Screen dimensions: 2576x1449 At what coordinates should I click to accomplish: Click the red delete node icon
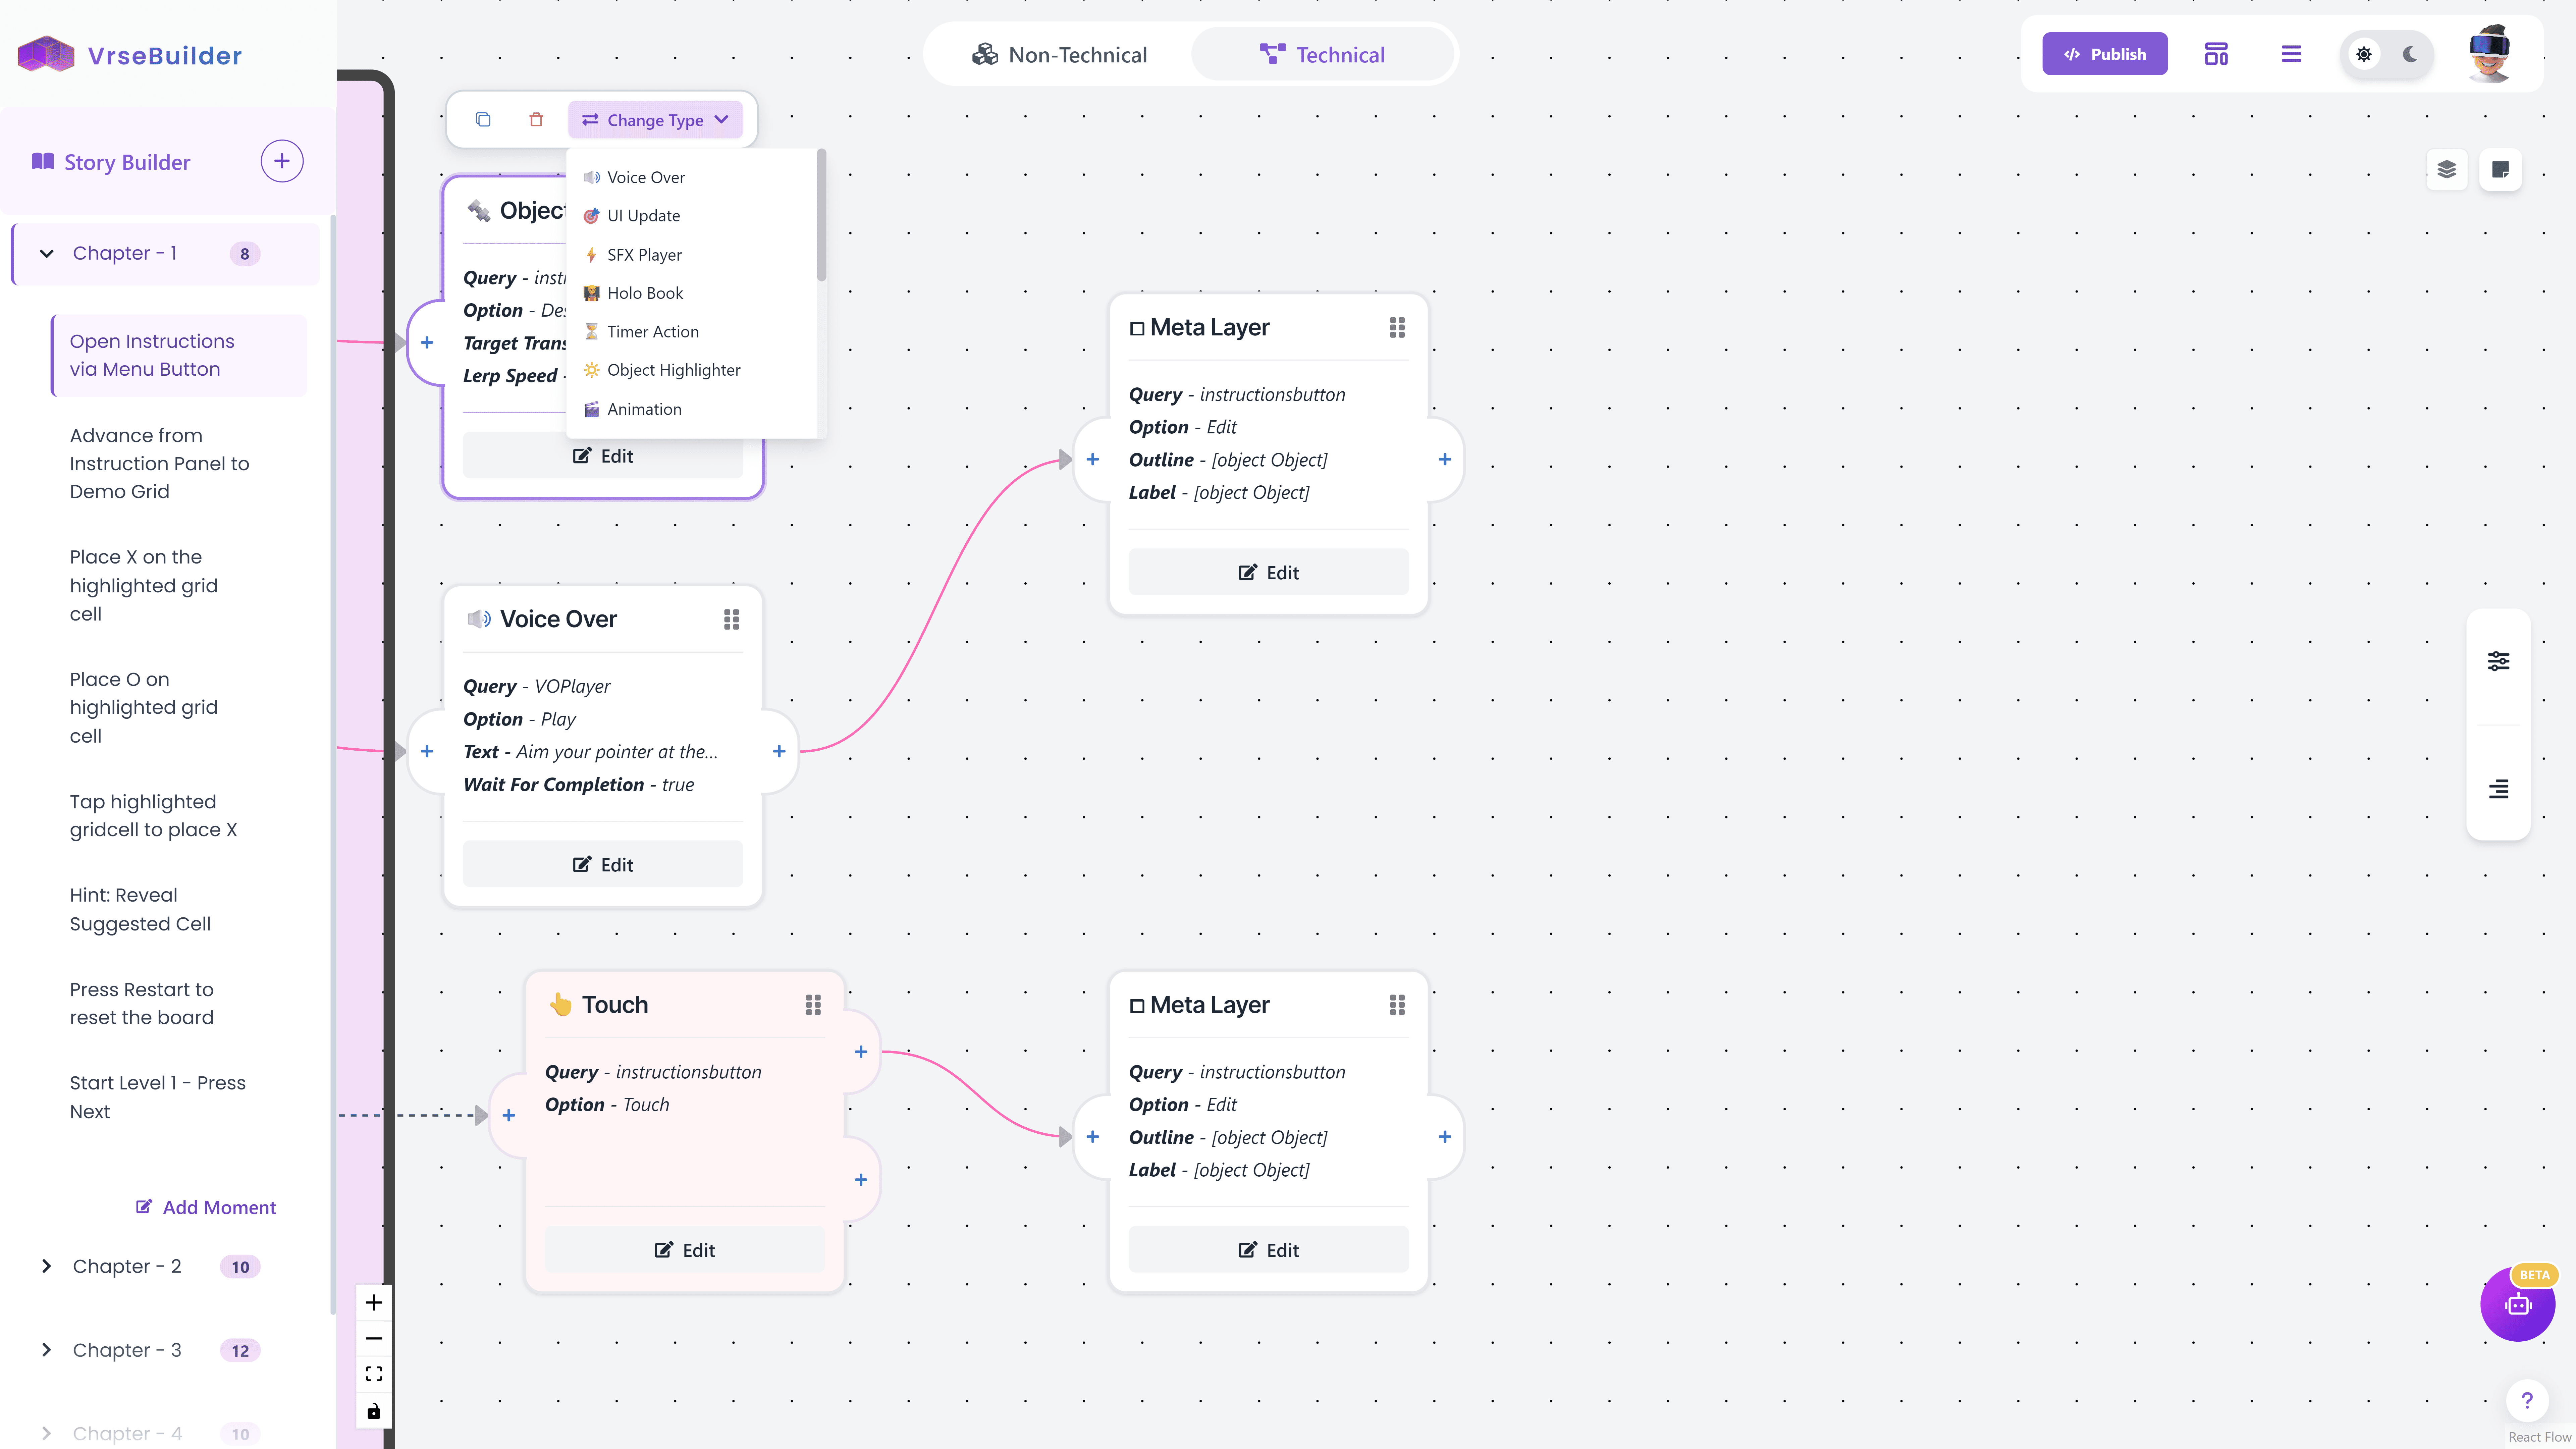pyautogui.click(x=536, y=120)
